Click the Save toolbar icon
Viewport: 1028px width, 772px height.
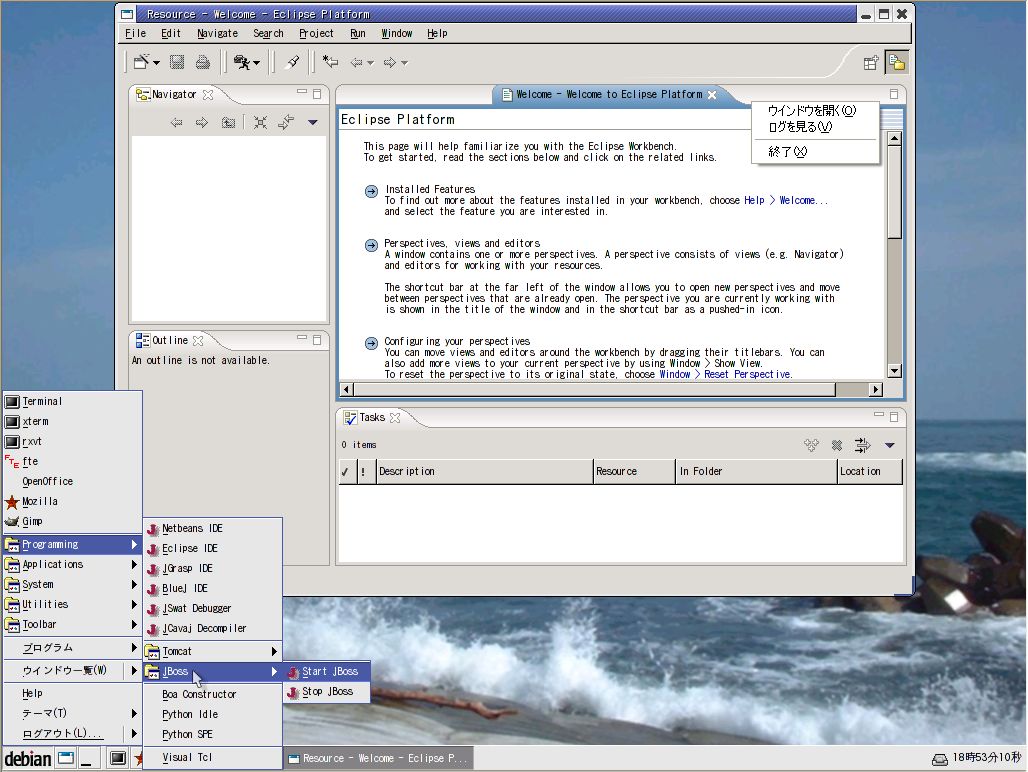[177, 62]
